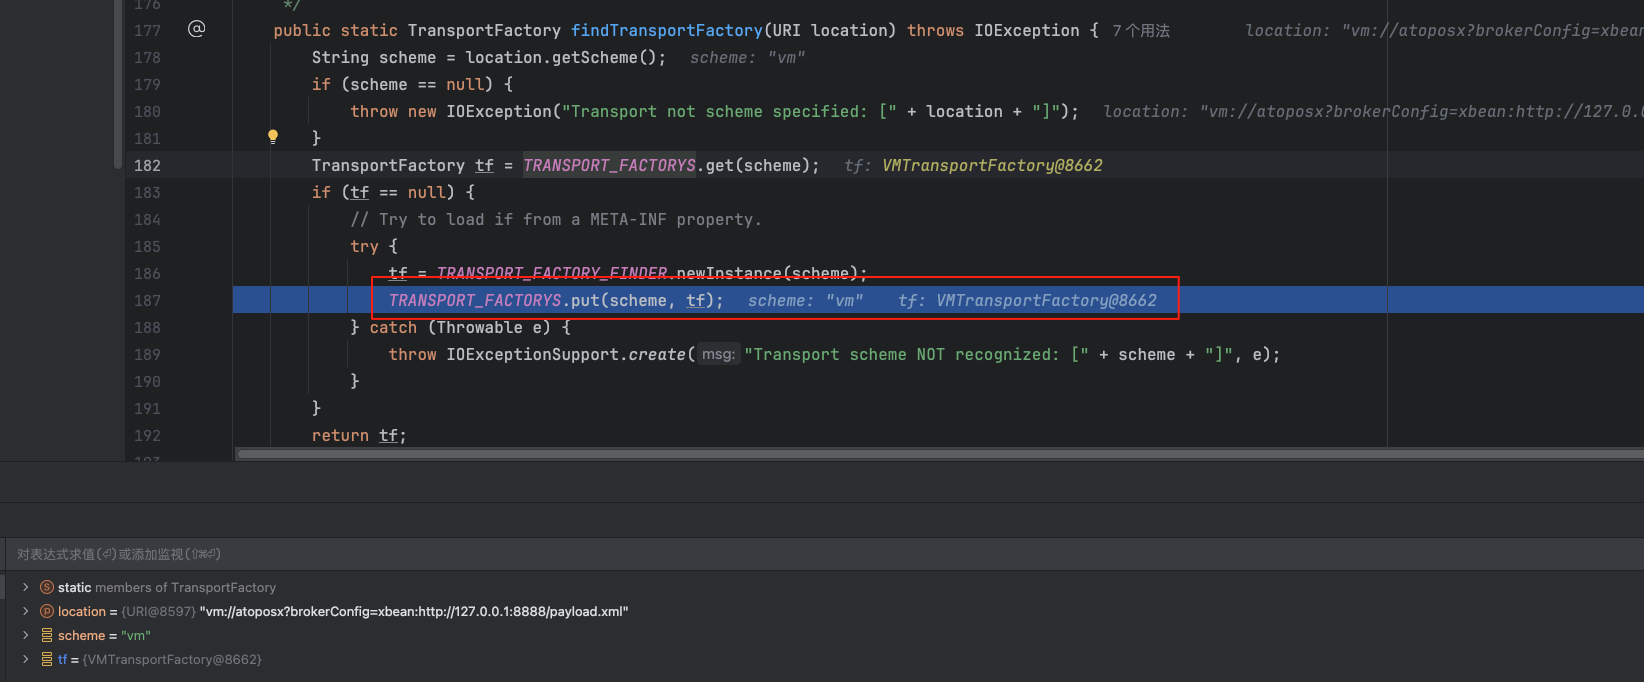Toggle breakpoint at line number 182
1644x682 pixels.
147,165
